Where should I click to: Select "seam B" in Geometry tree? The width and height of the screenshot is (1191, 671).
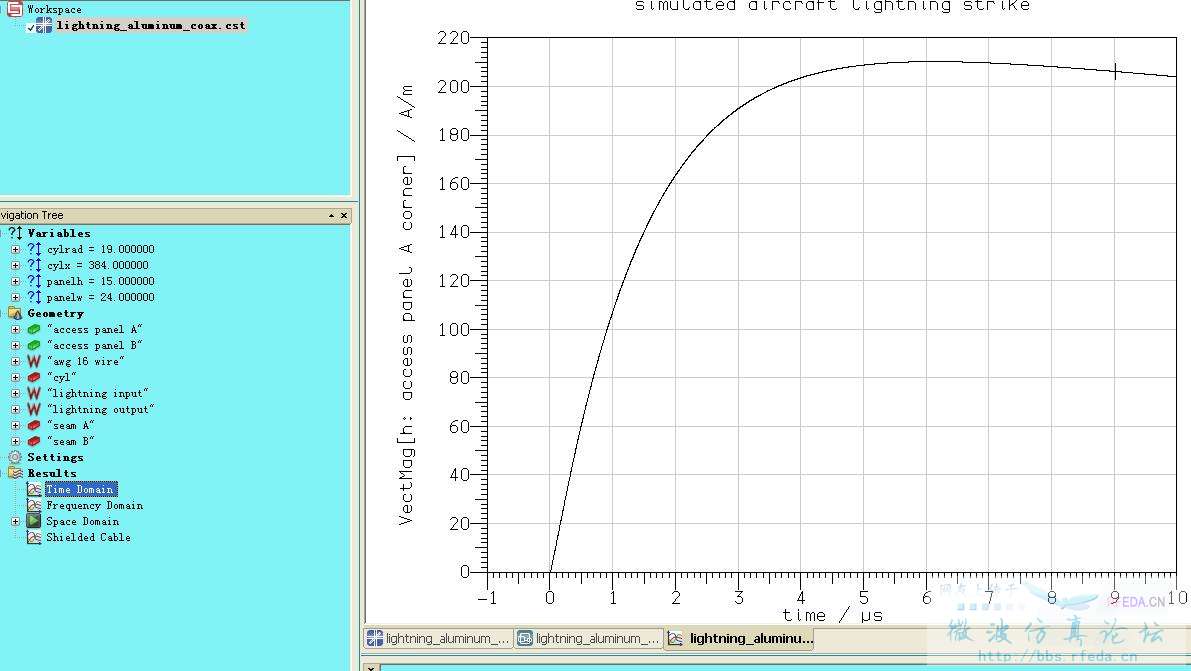point(70,441)
